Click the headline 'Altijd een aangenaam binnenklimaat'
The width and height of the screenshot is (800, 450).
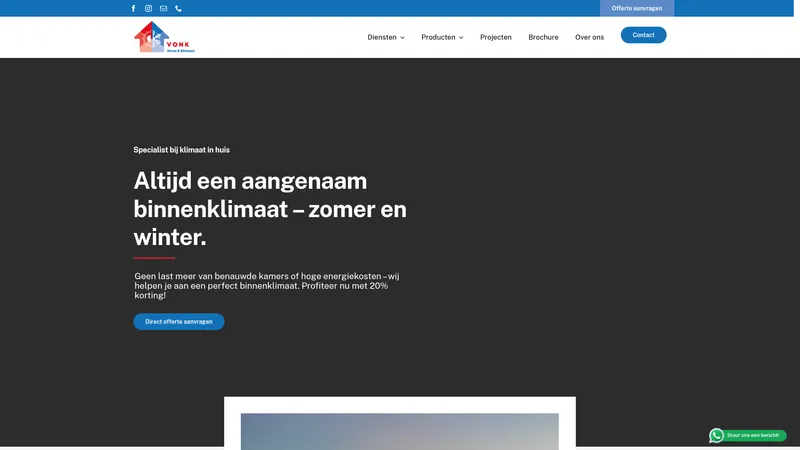(270, 209)
